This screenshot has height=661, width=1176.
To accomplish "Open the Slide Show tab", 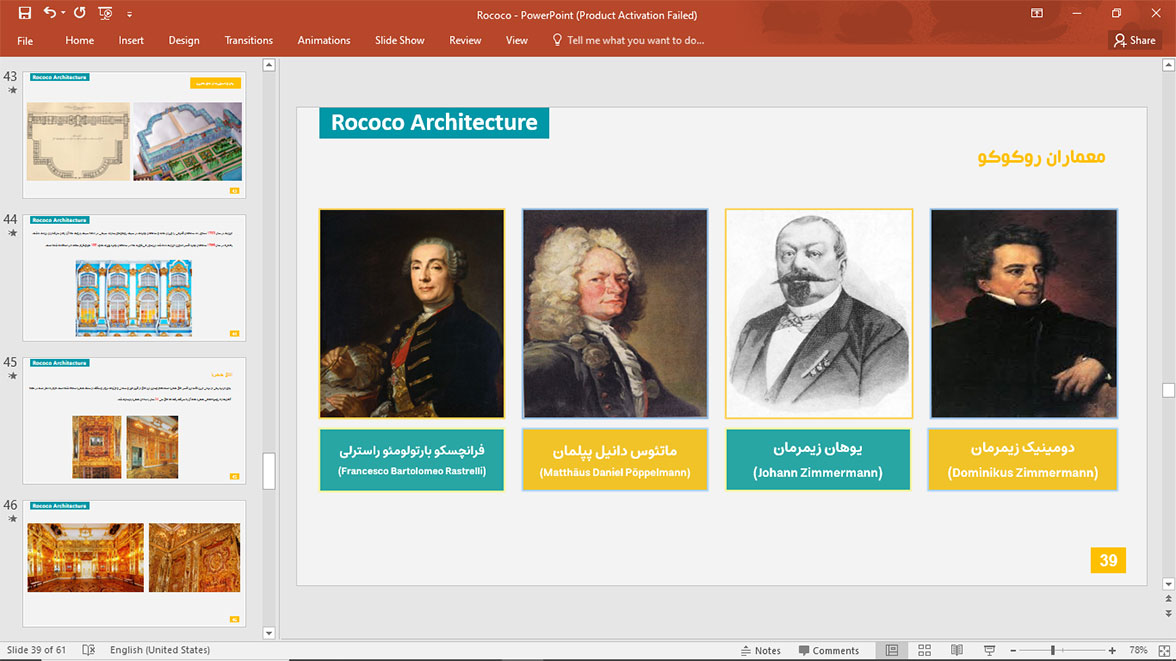I will pos(400,41).
